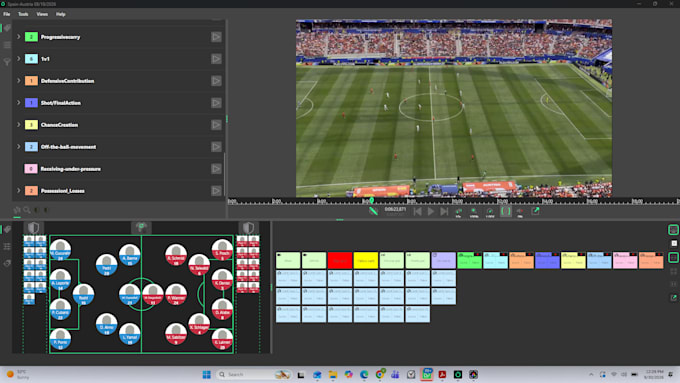Click the external link icon in right sidebar
This screenshot has height=383, width=680.
click(x=673, y=298)
